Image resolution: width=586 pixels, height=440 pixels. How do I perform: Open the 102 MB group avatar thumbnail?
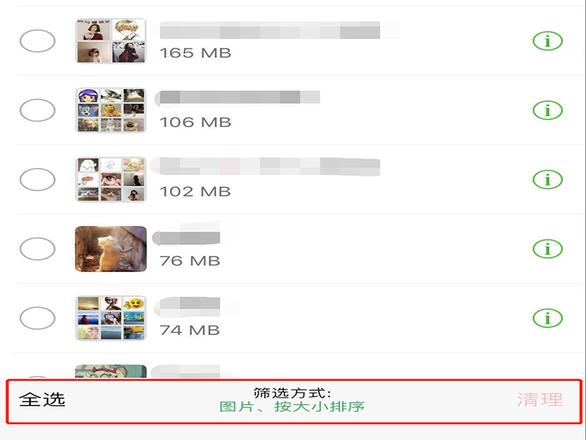(x=111, y=179)
